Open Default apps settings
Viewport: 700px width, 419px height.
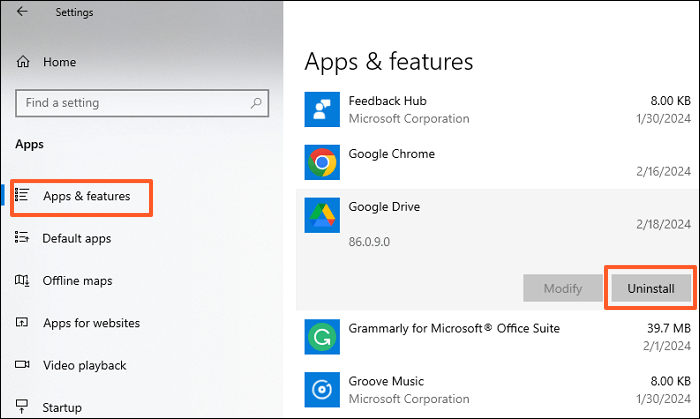(76, 239)
